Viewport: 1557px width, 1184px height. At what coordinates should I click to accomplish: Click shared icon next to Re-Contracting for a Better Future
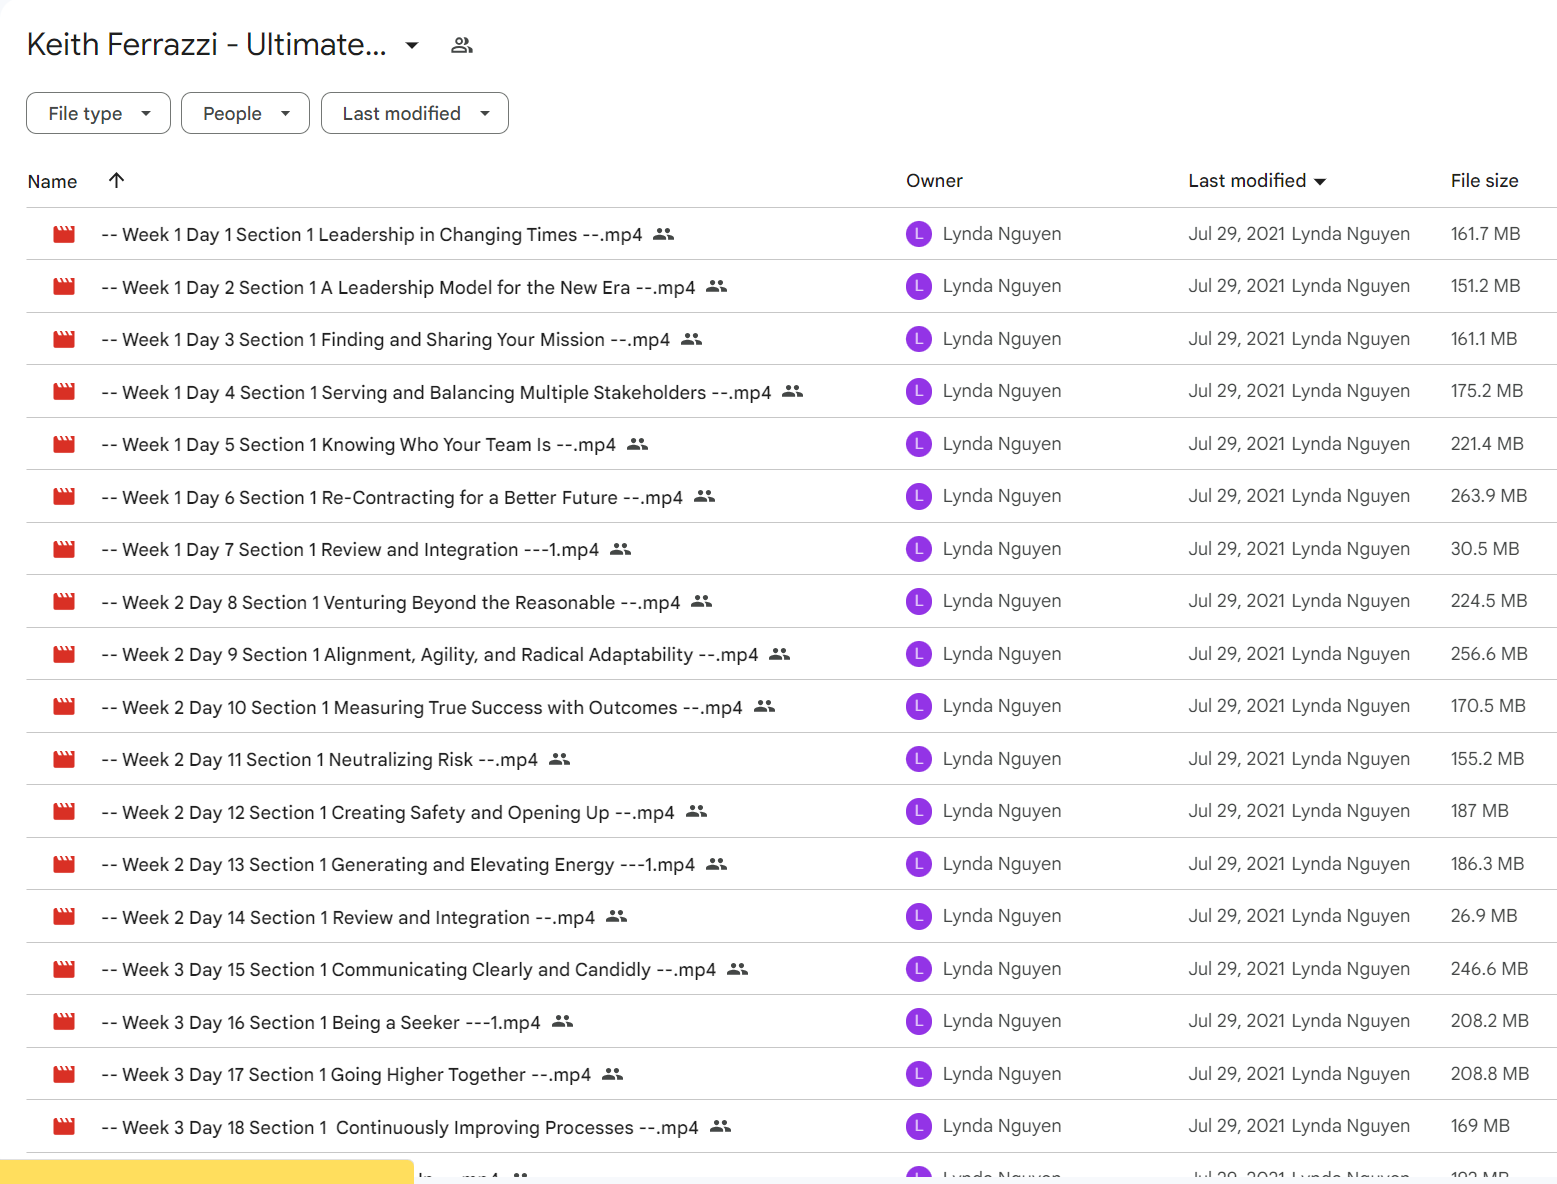(705, 497)
